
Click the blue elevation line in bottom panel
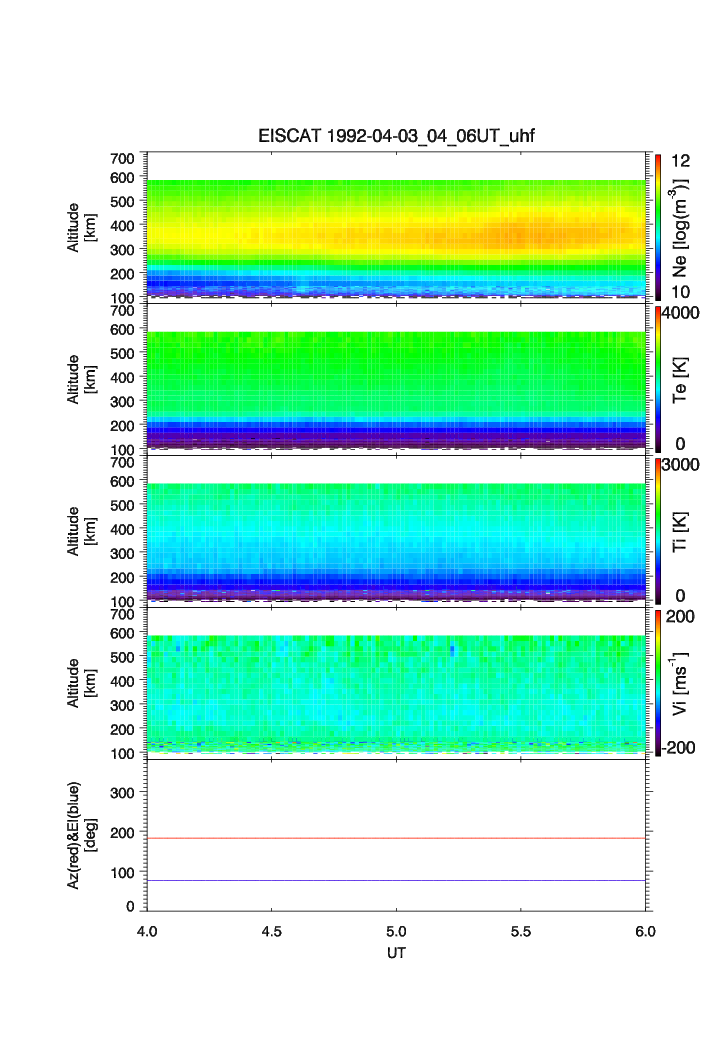(x=396, y=881)
